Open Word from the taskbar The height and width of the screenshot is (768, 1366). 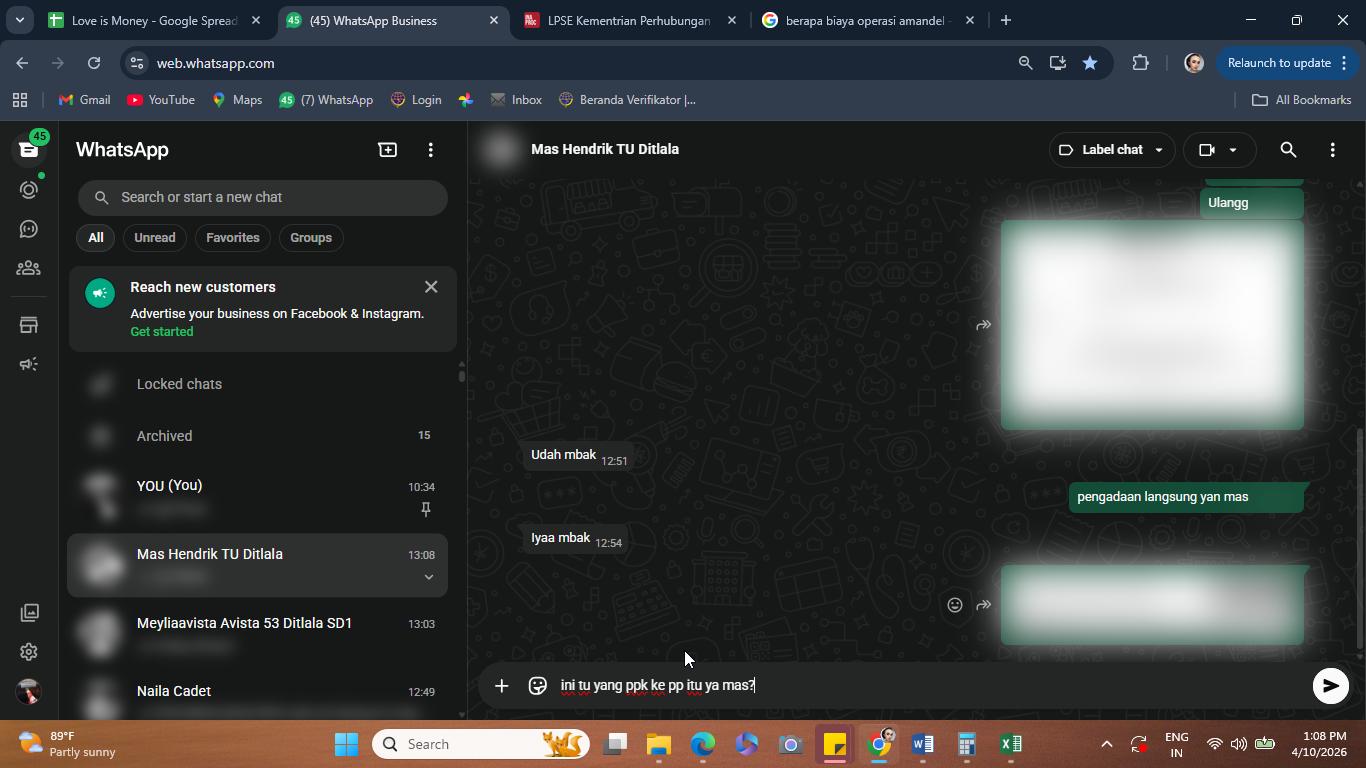point(923,744)
